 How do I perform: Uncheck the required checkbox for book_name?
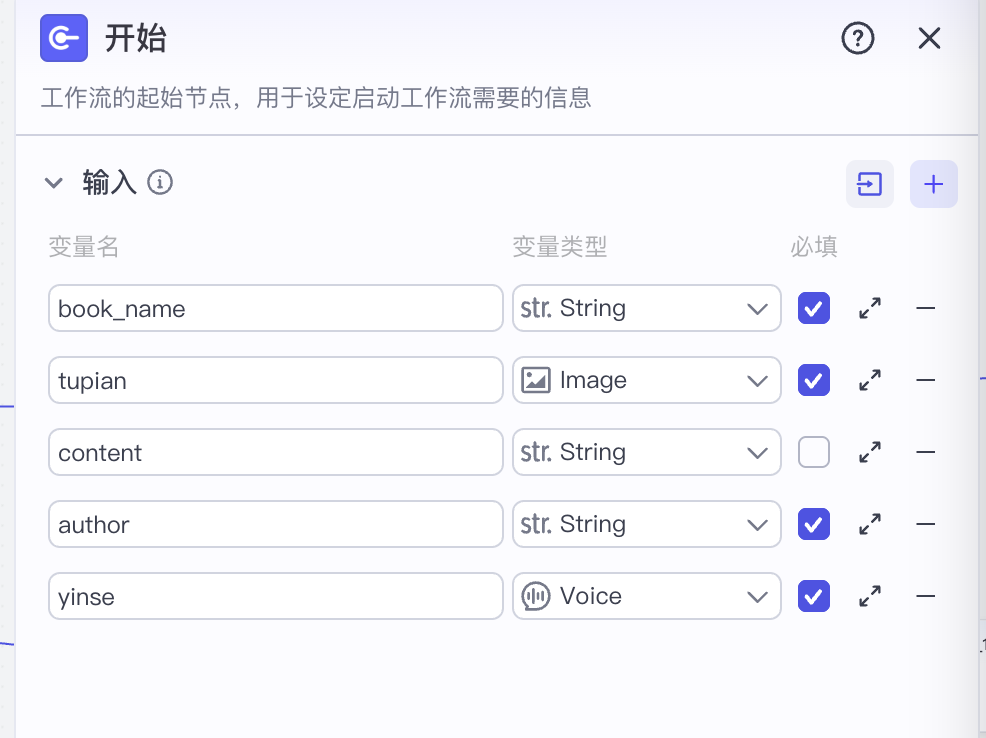tap(813, 308)
